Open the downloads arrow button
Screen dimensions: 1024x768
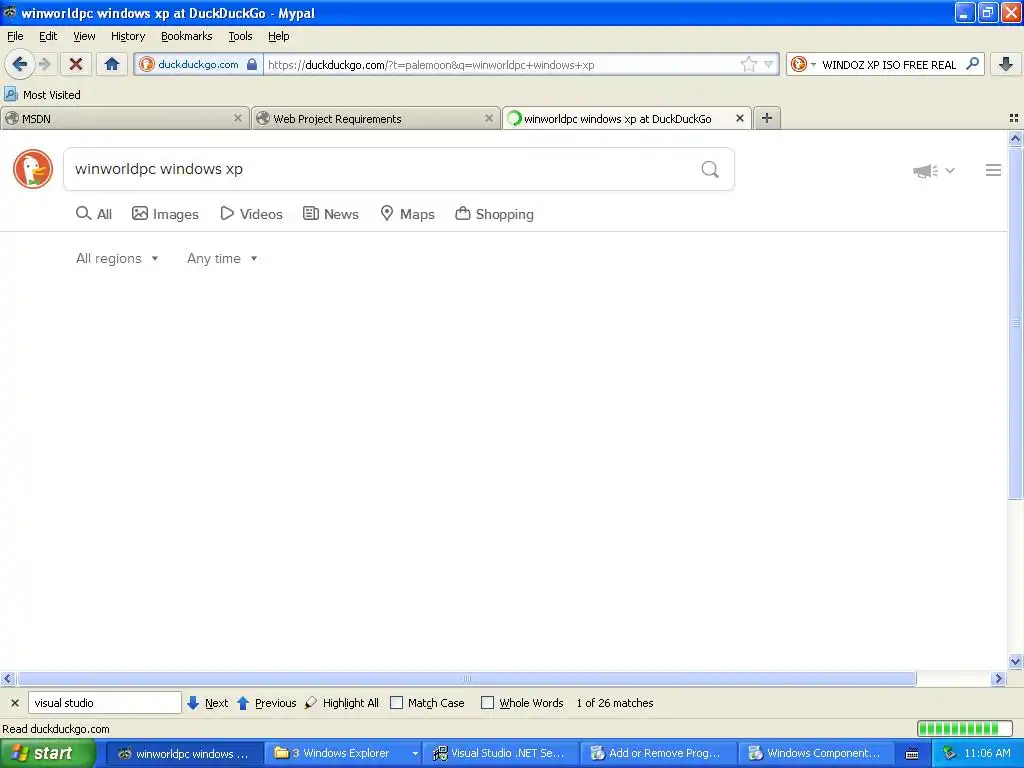click(x=1006, y=64)
